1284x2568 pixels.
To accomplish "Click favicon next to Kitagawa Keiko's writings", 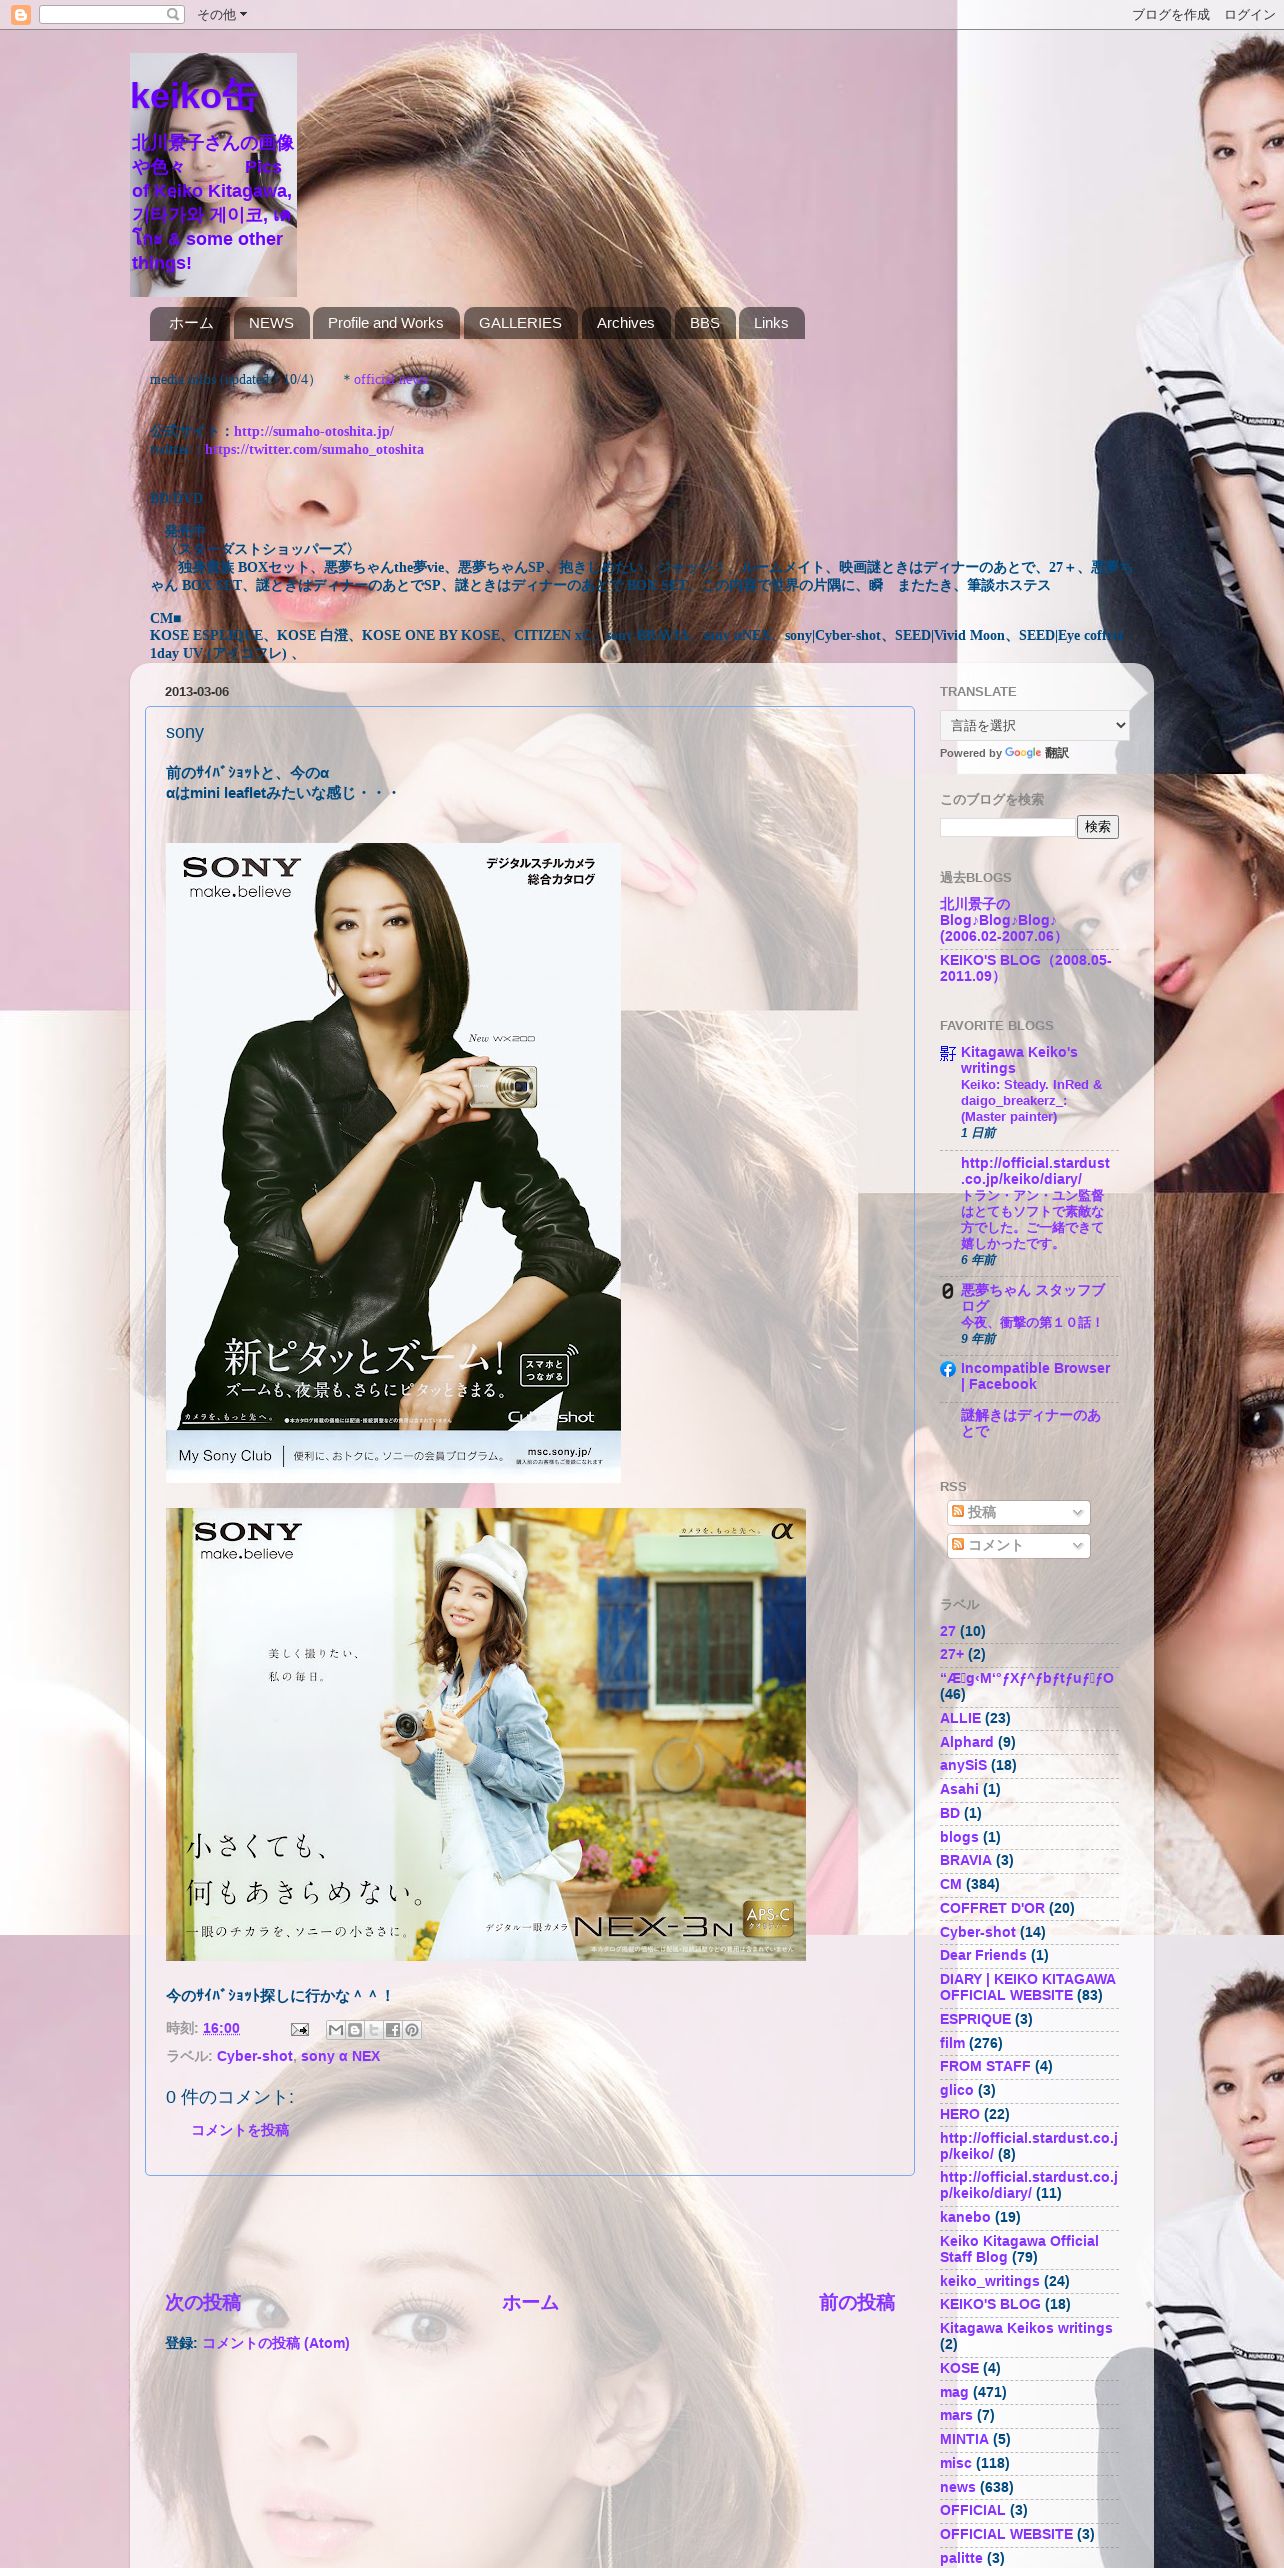I will click(948, 1053).
